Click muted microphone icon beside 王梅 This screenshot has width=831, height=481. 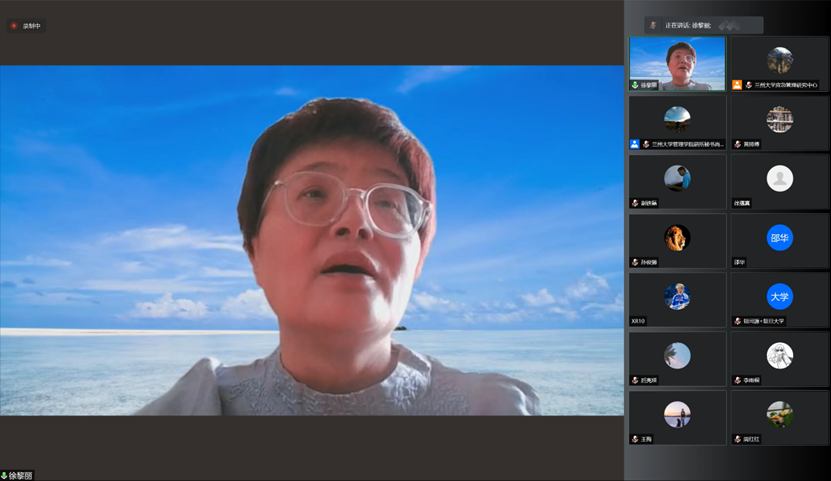point(635,438)
